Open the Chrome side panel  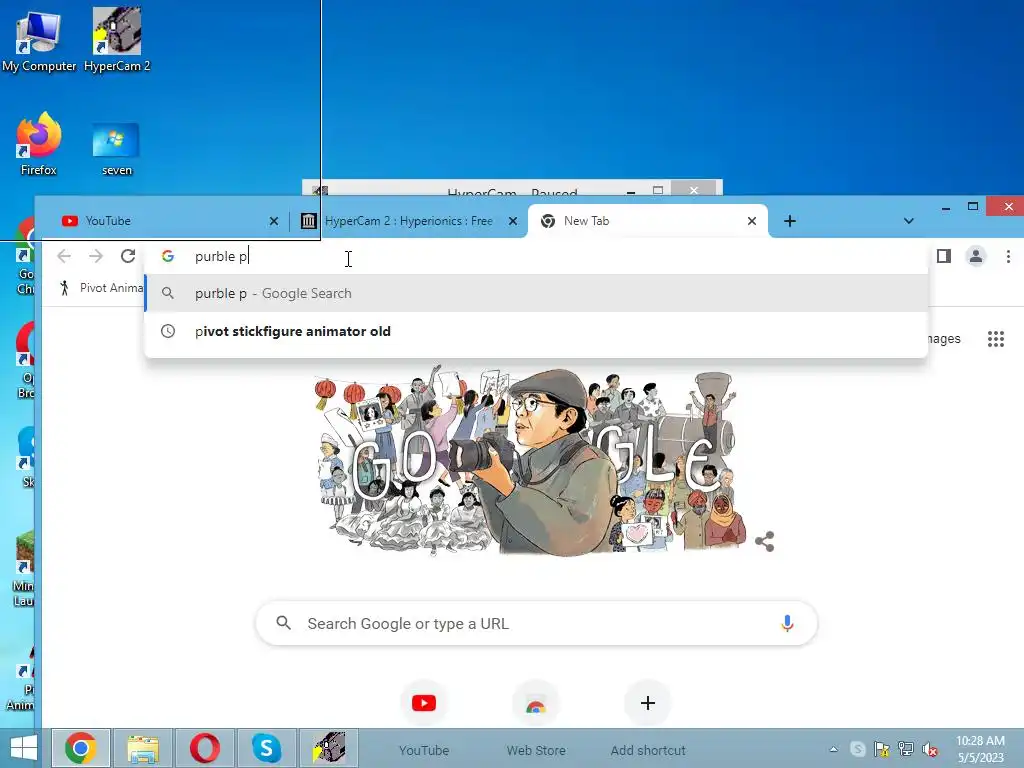[944, 256]
